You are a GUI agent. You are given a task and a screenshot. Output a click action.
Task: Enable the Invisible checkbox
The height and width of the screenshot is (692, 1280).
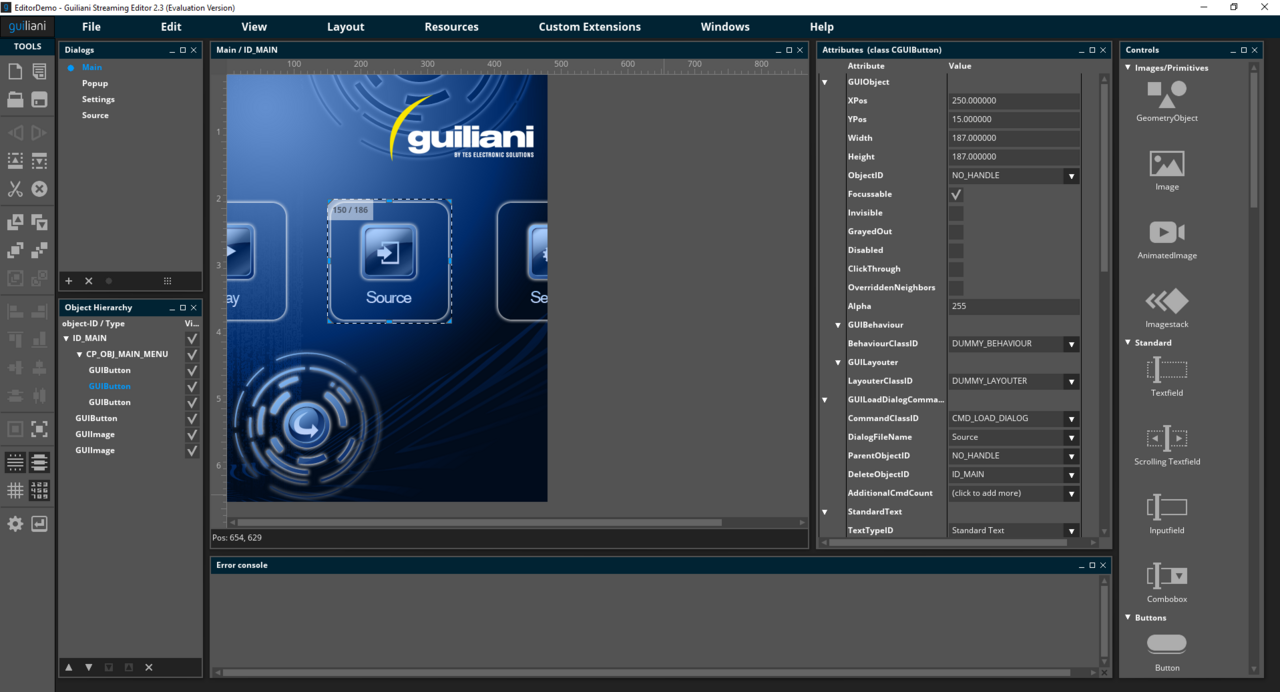click(956, 213)
